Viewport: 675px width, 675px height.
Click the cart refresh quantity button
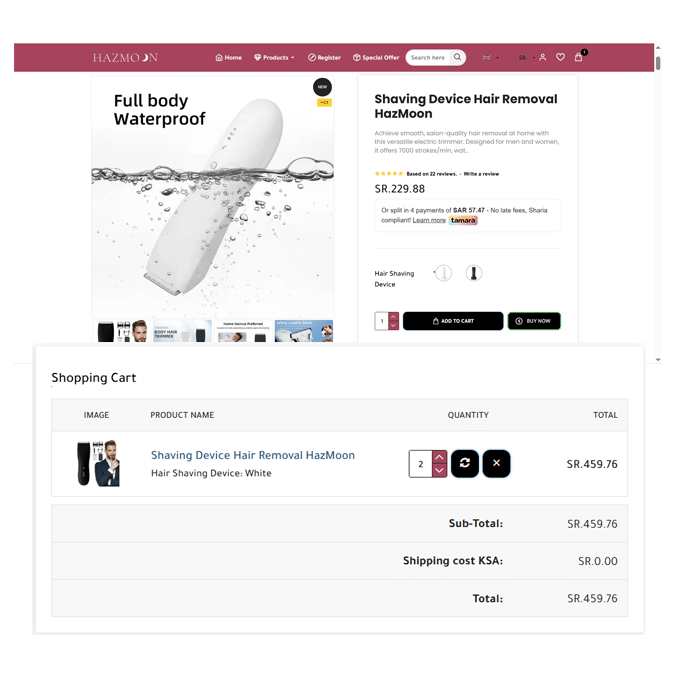click(x=464, y=464)
